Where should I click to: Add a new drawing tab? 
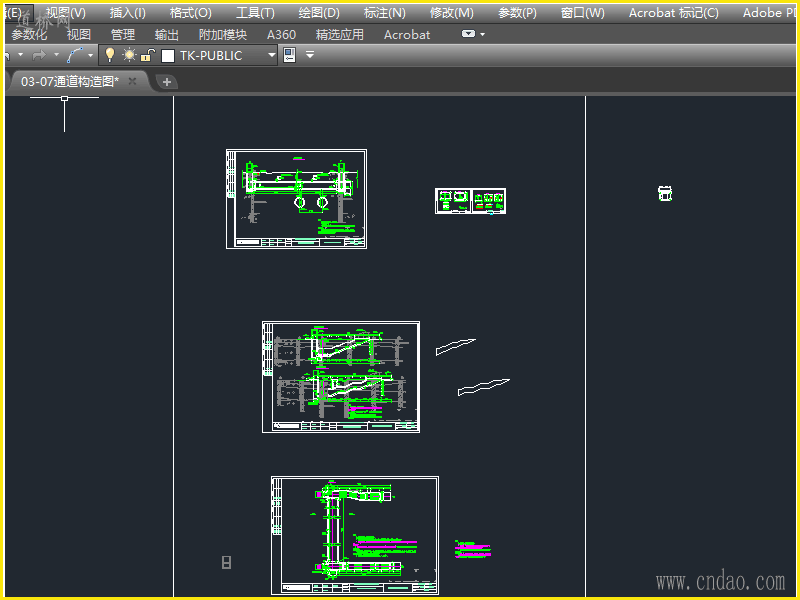tap(167, 82)
